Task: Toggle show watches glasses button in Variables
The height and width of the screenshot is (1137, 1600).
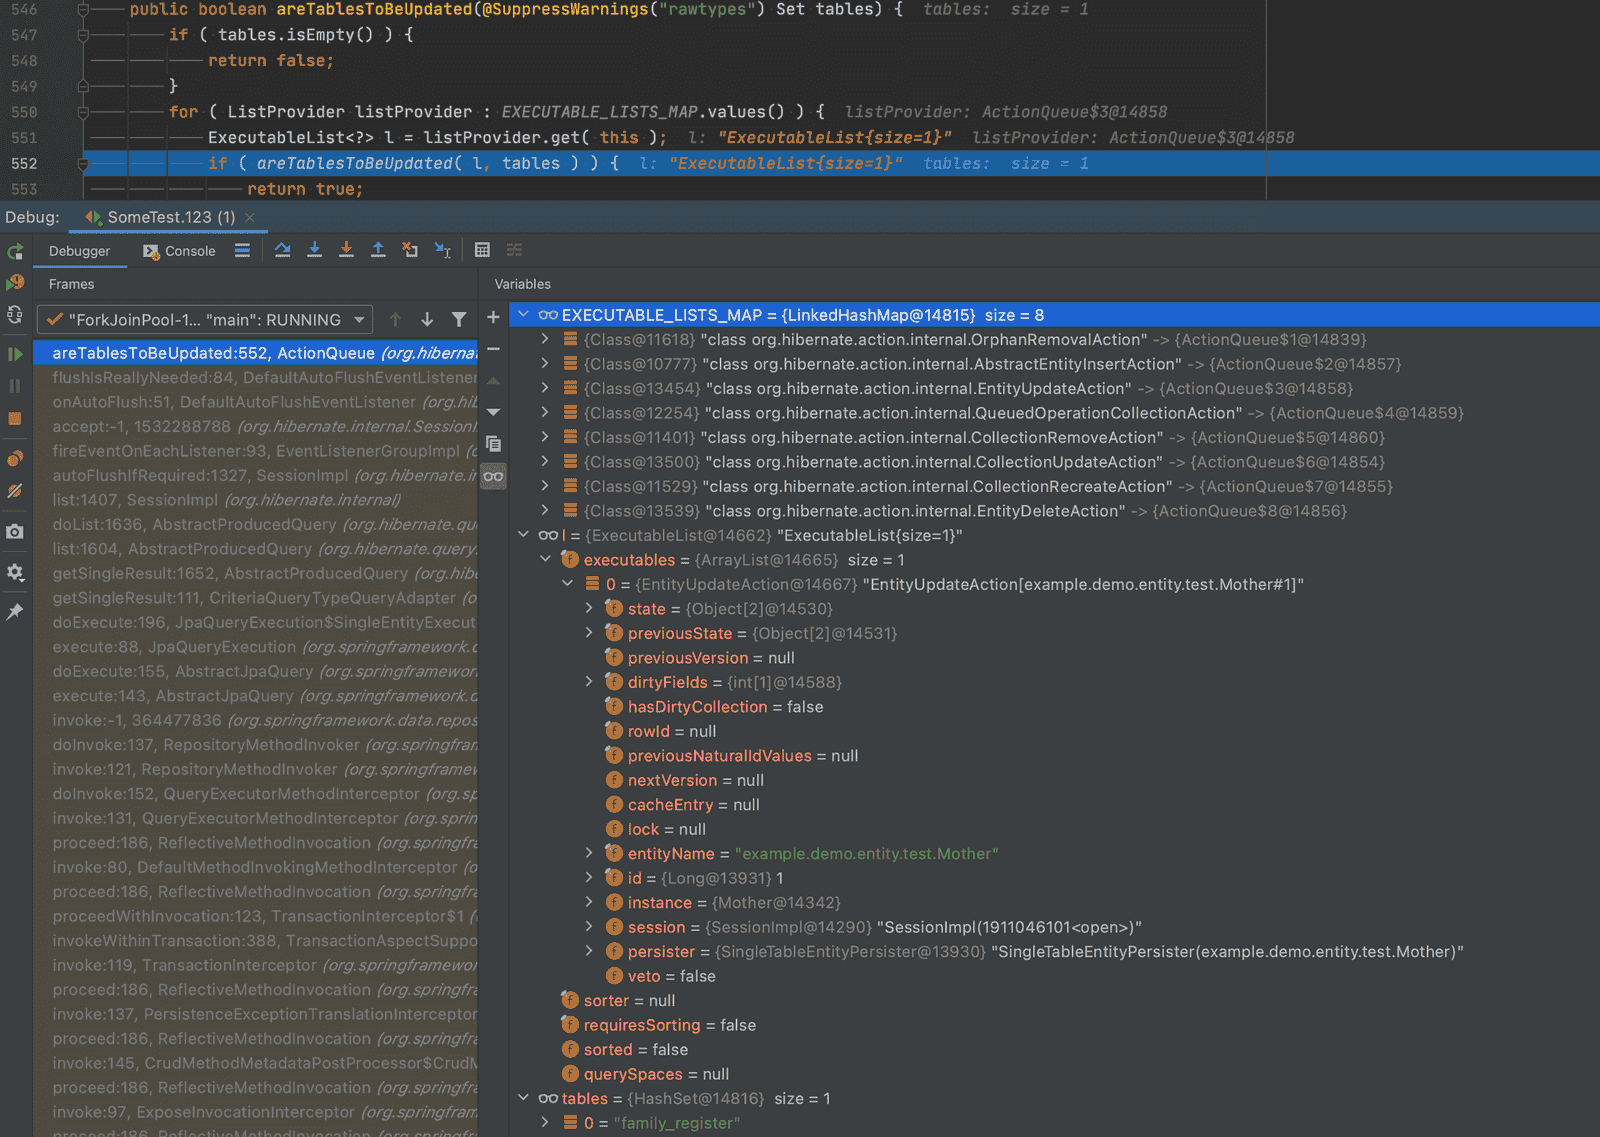Action: coord(493,476)
